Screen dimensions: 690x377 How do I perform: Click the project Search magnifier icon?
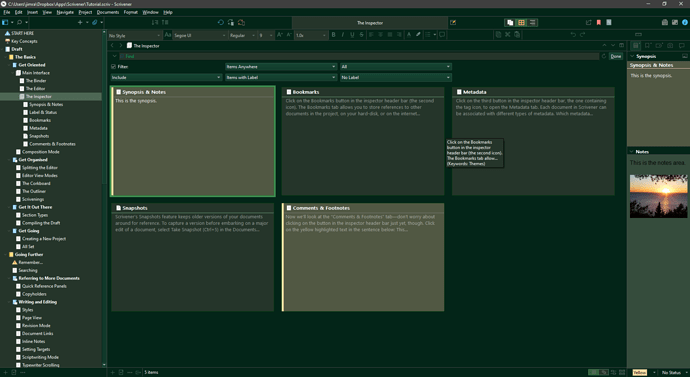(x=19, y=22)
